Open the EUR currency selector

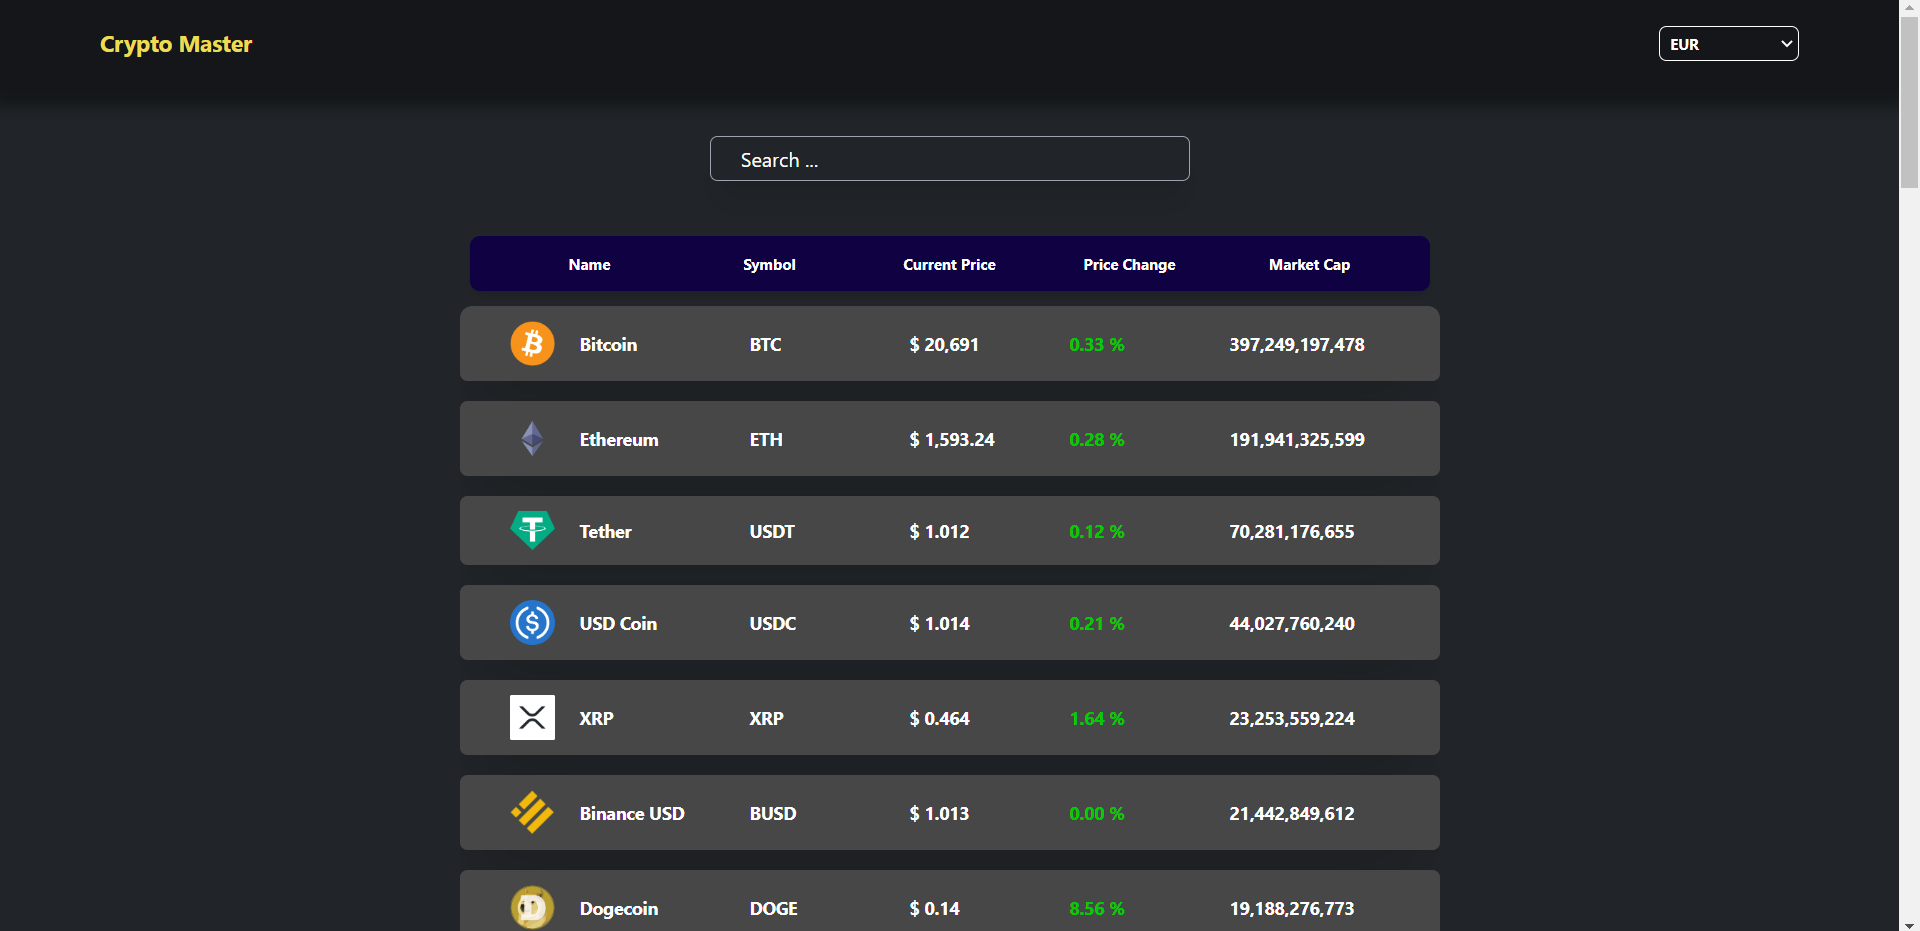(1727, 43)
